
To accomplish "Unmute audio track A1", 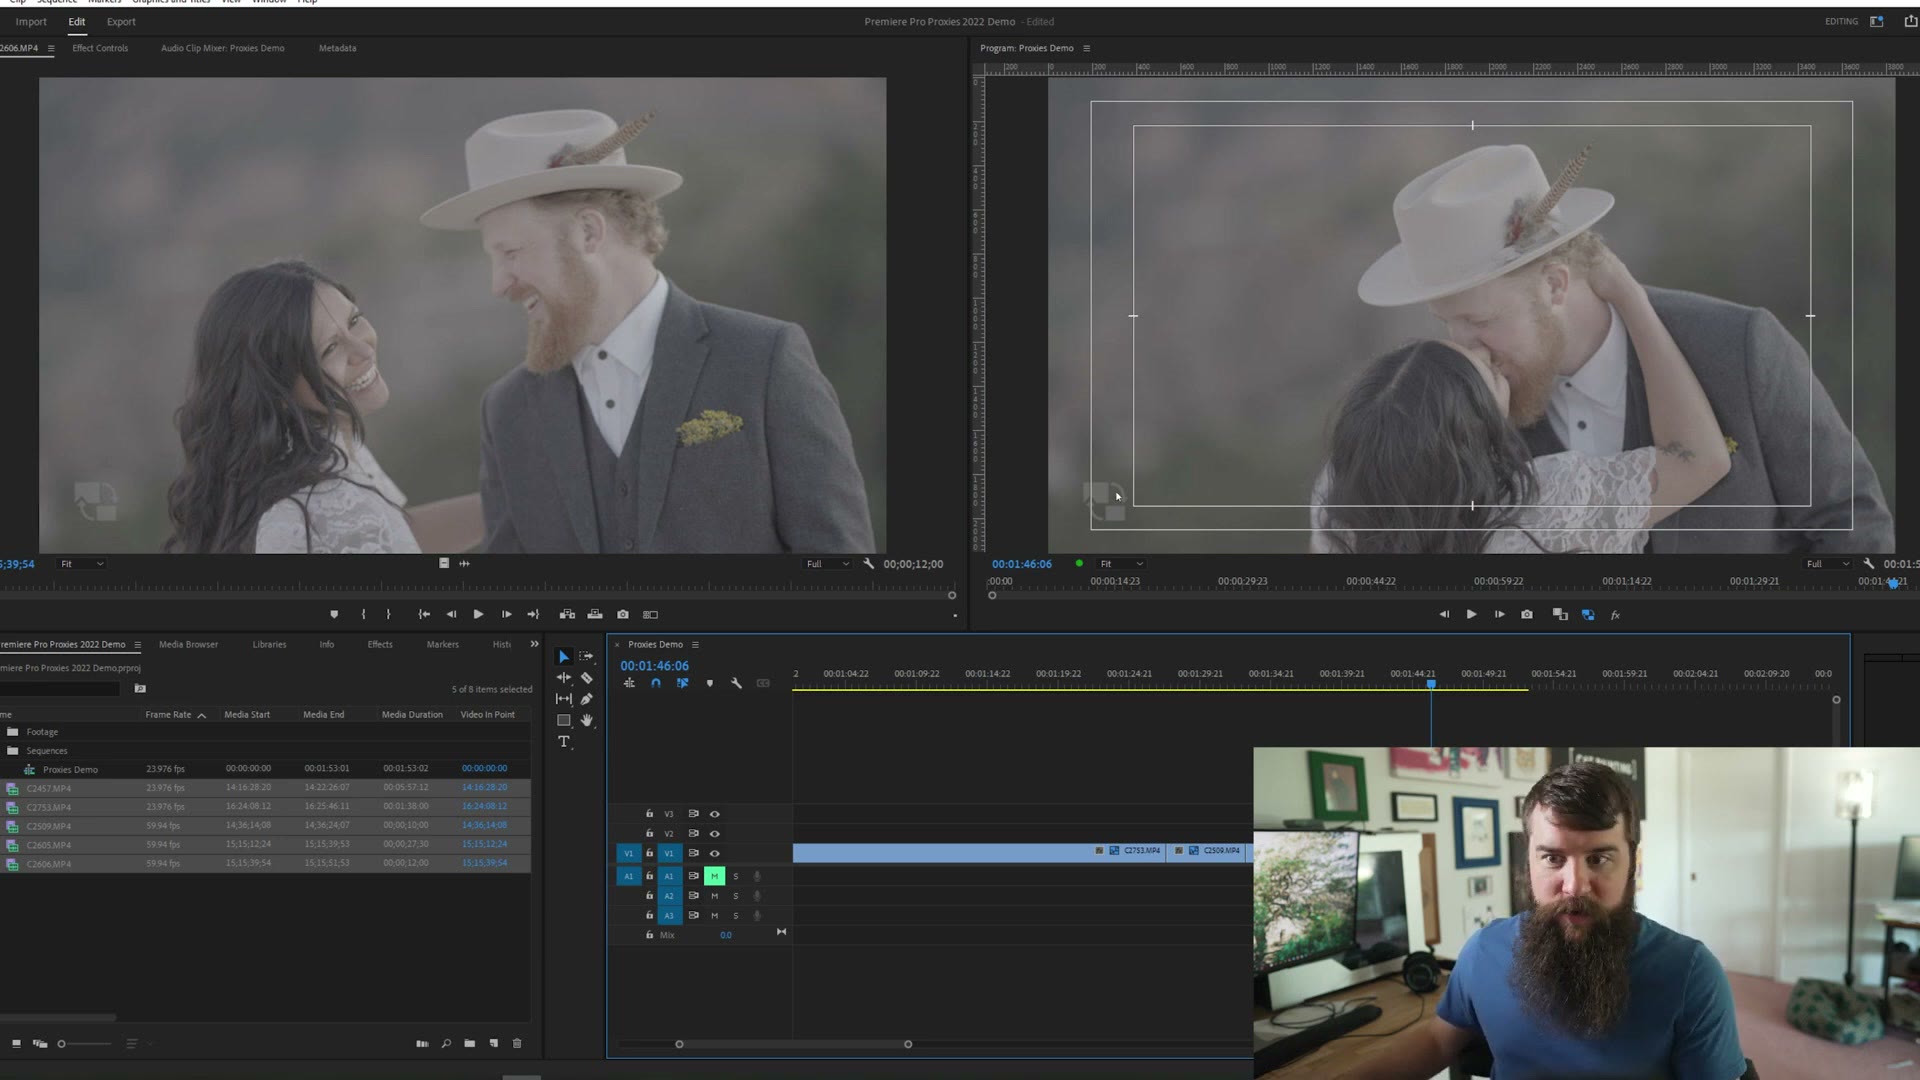I will [x=714, y=876].
